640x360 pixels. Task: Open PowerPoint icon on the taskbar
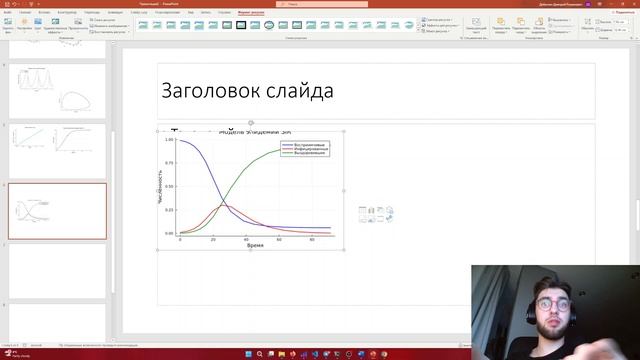373,354
